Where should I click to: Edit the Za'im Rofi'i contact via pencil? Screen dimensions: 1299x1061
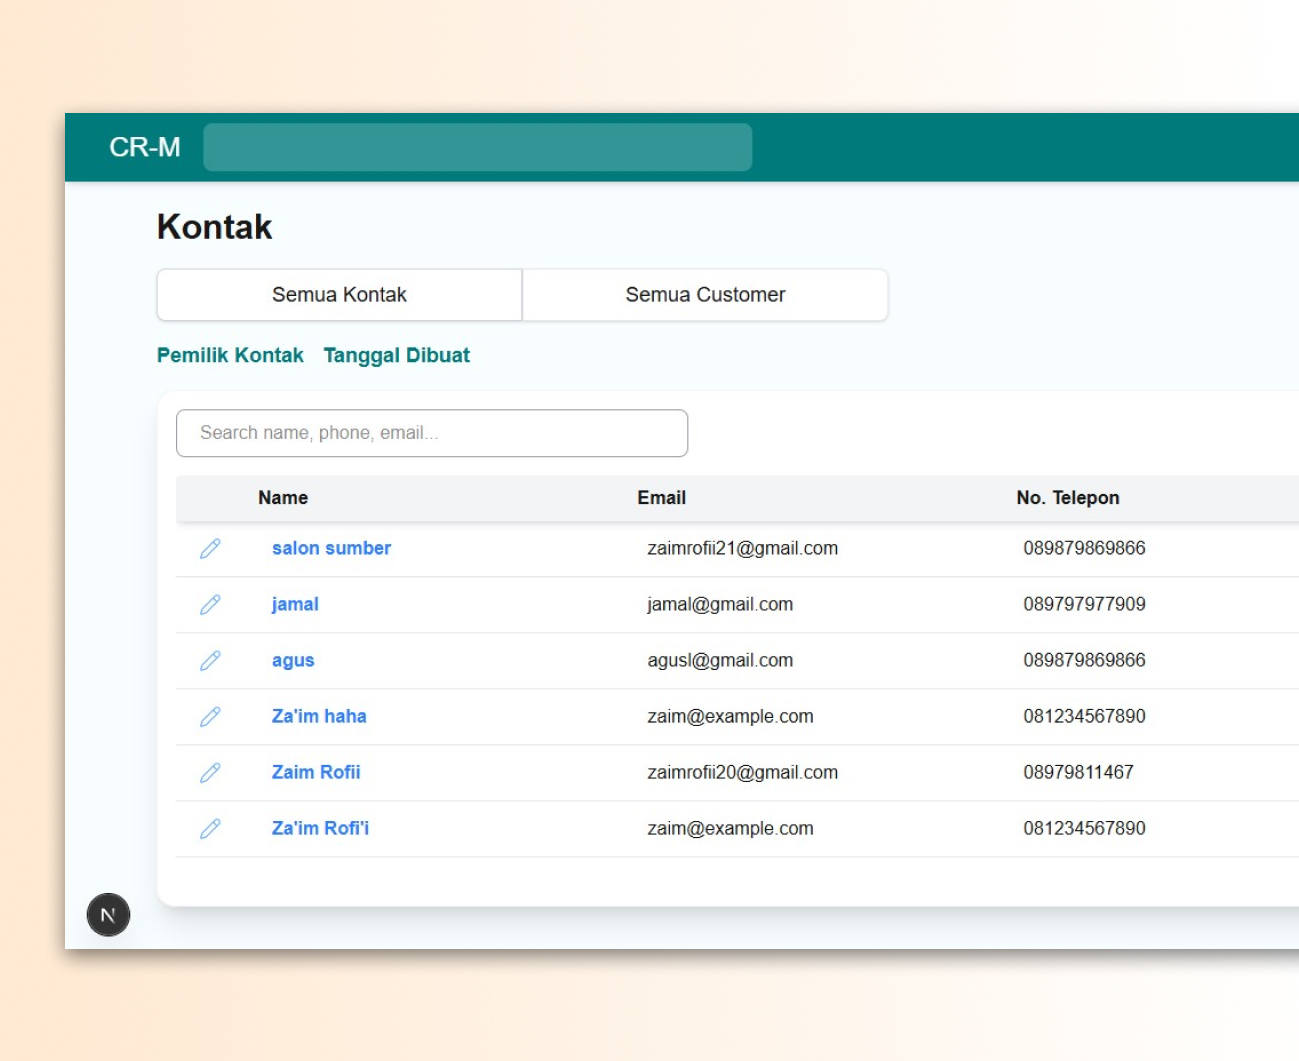[210, 828]
